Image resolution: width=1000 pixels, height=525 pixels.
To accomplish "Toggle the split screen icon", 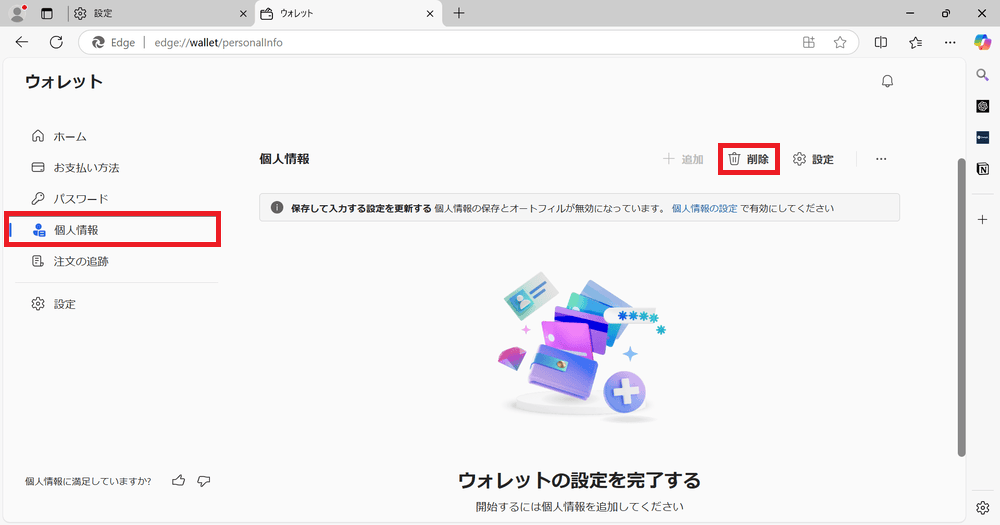I will pos(881,42).
